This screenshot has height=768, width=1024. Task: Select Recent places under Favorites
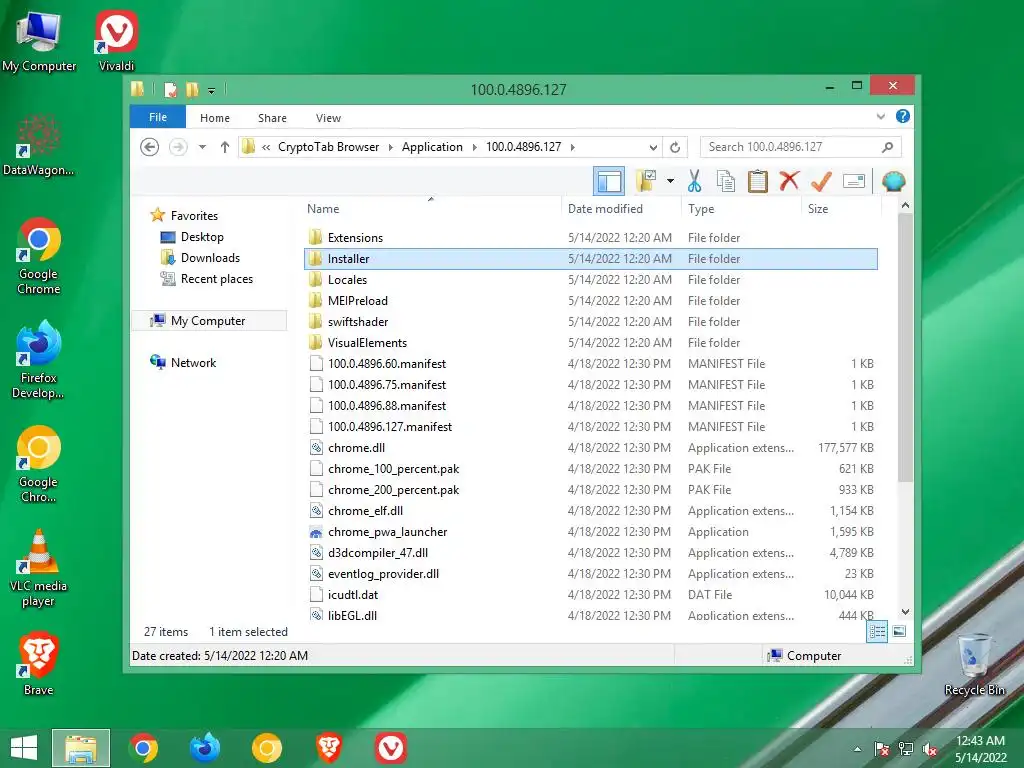pos(217,279)
